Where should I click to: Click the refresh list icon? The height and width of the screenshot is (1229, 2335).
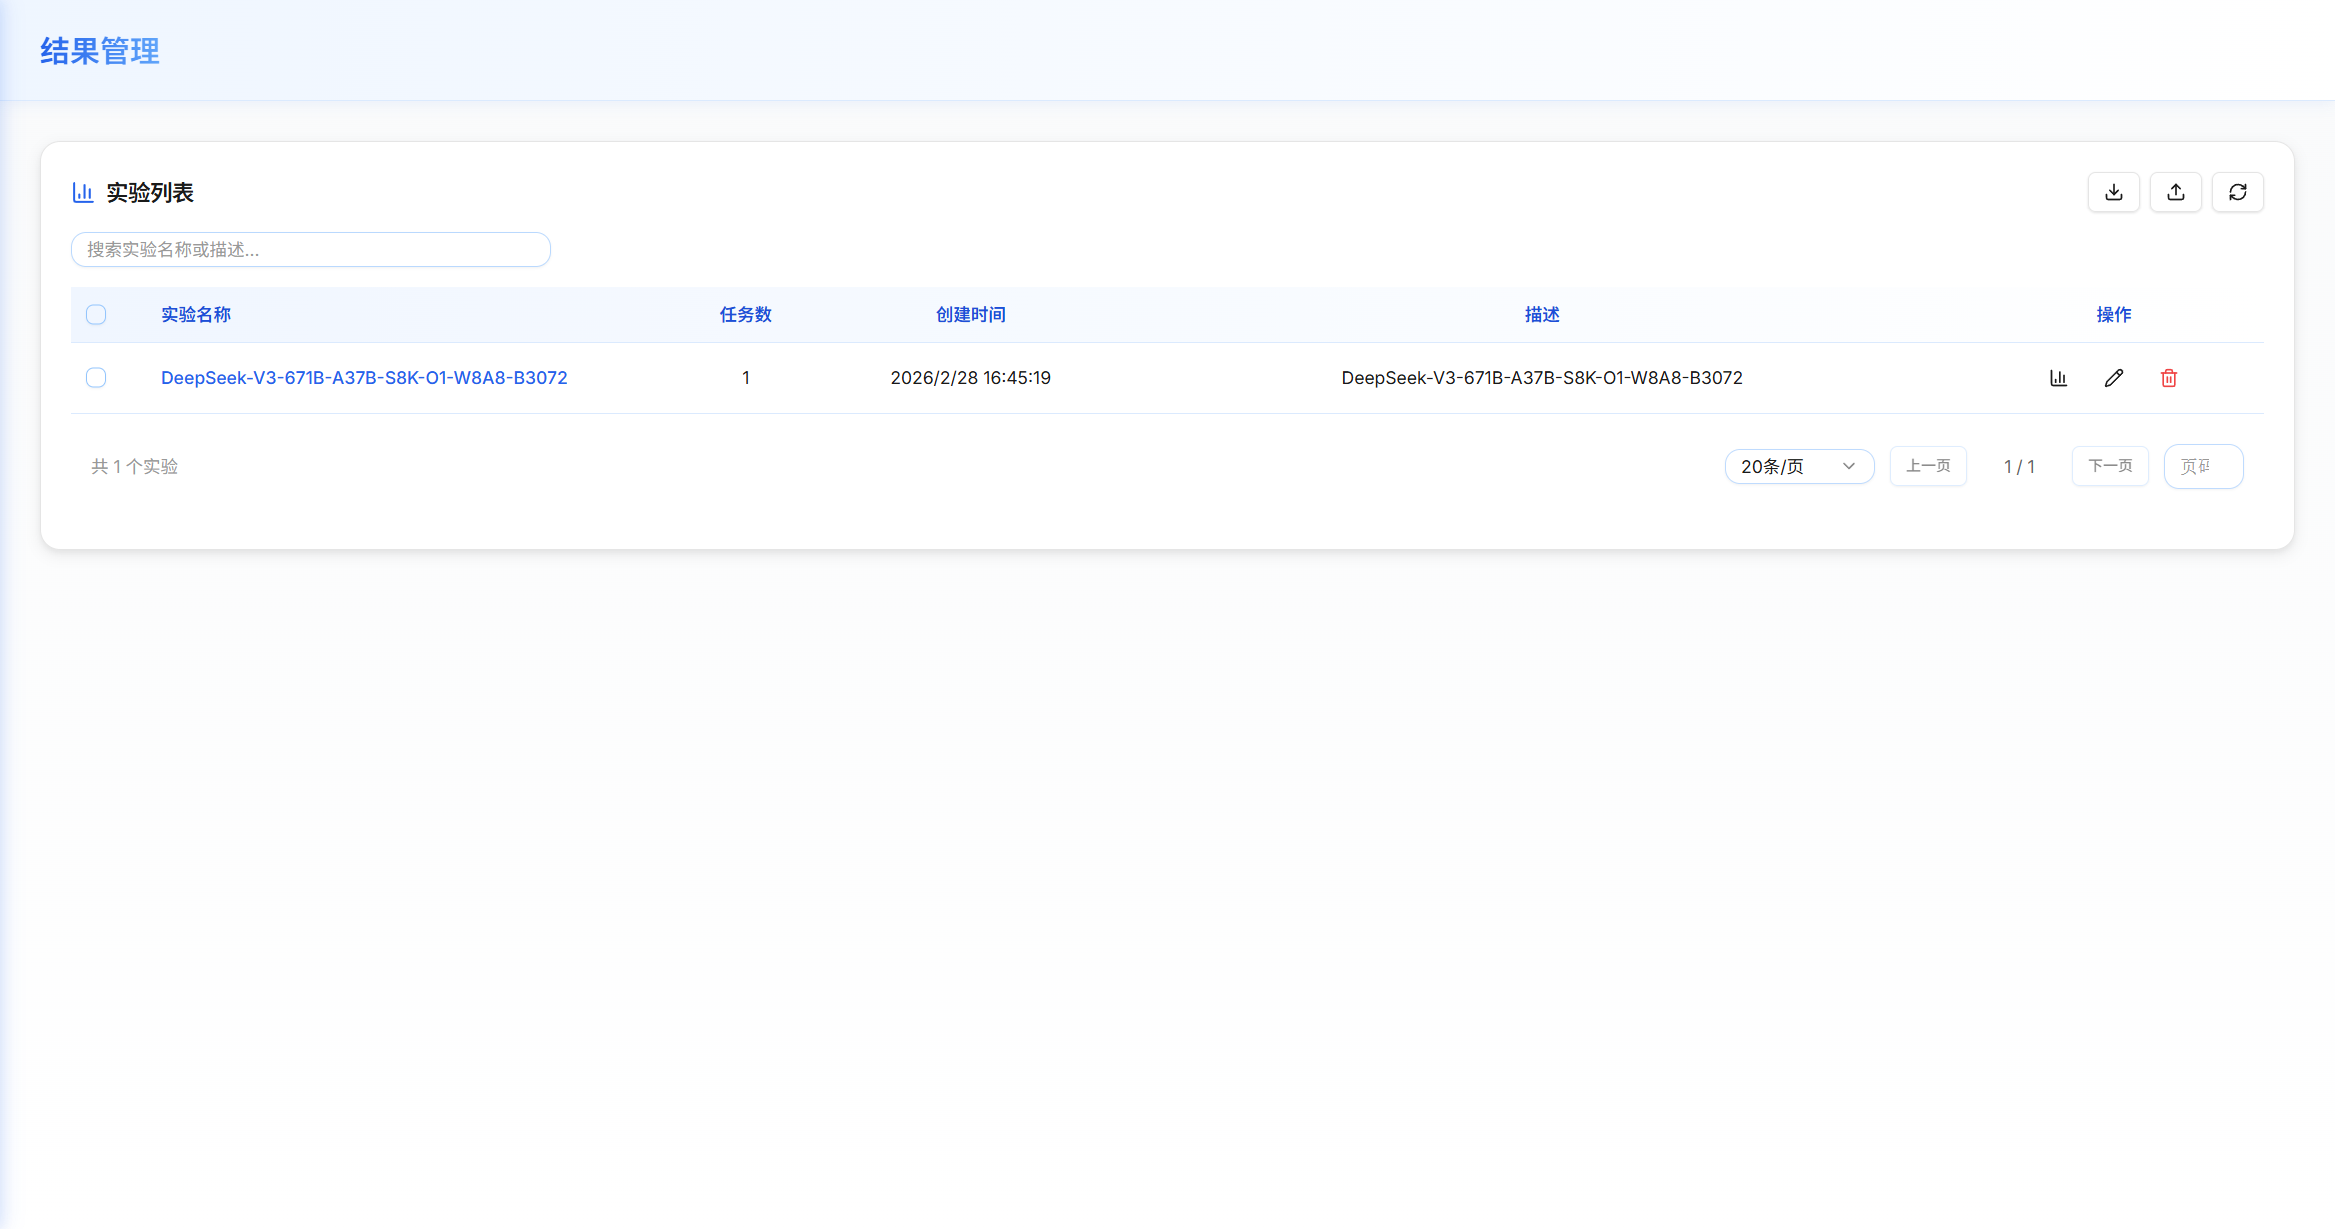coord(2237,192)
